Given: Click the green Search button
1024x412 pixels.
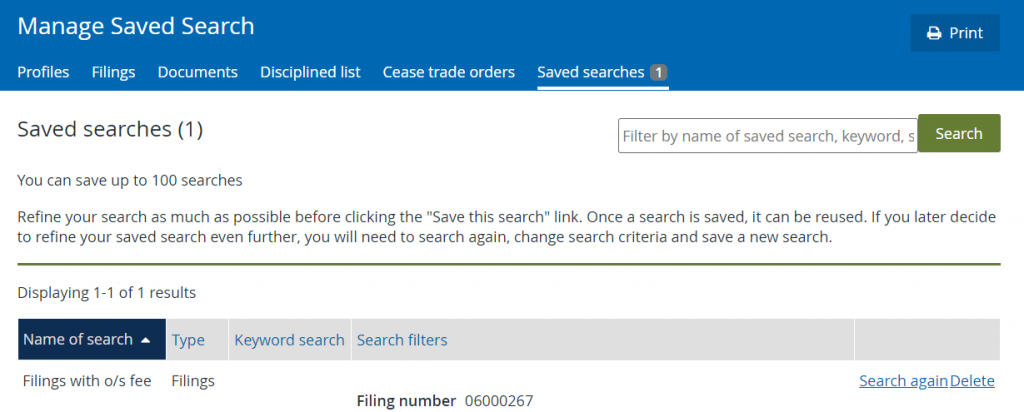Looking at the screenshot, I should point(959,134).
